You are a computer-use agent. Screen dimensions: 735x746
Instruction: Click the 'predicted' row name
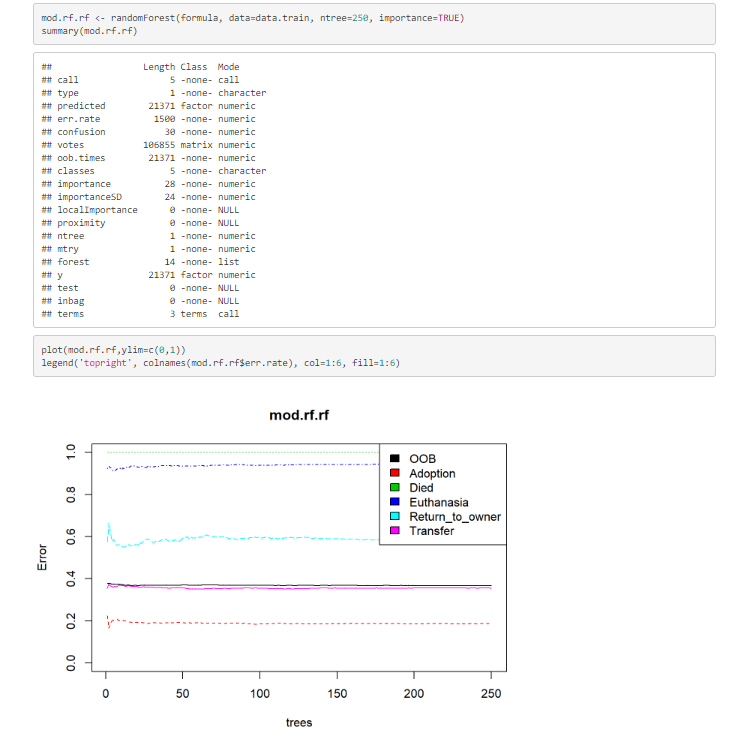point(81,106)
